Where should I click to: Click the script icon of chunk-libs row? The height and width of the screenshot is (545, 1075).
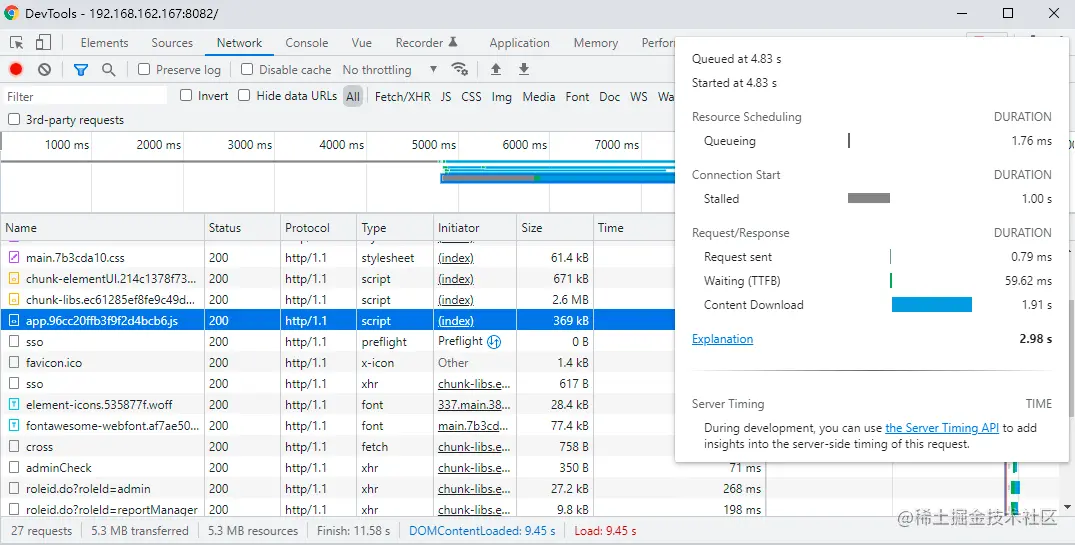[14, 300]
